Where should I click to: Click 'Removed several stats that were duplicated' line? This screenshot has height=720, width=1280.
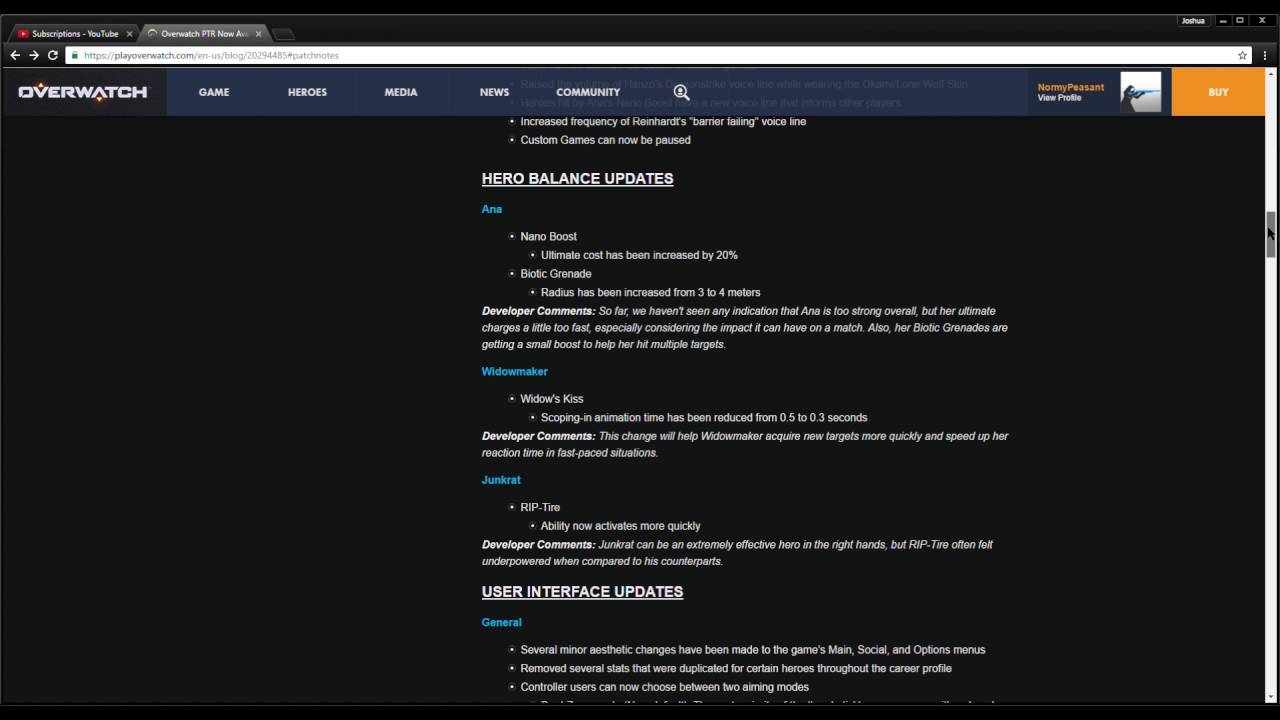(x=736, y=668)
